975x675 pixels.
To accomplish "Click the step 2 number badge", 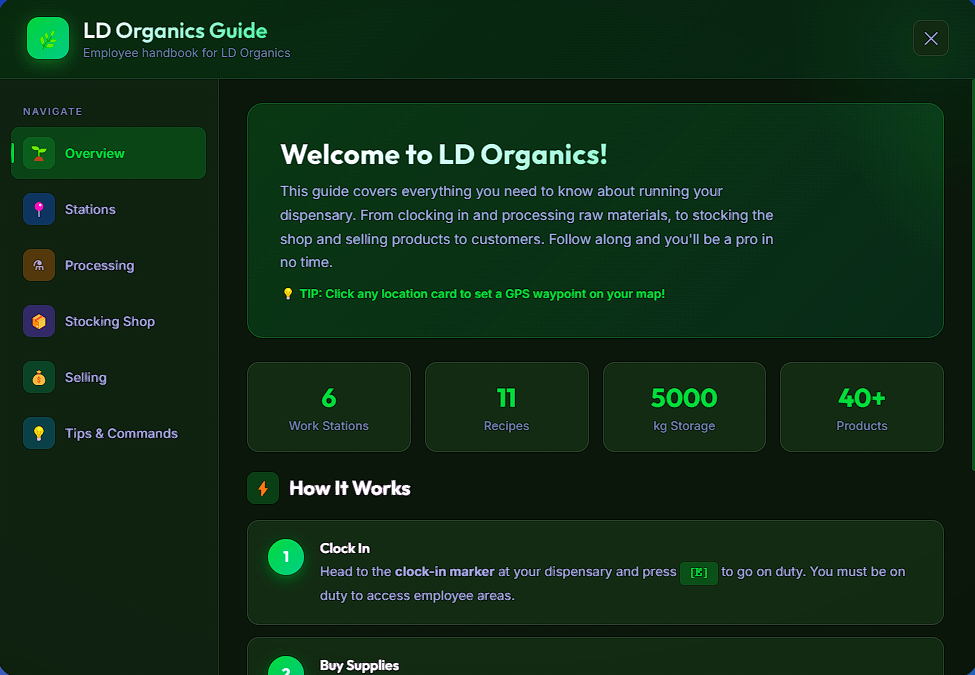I will (286, 665).
